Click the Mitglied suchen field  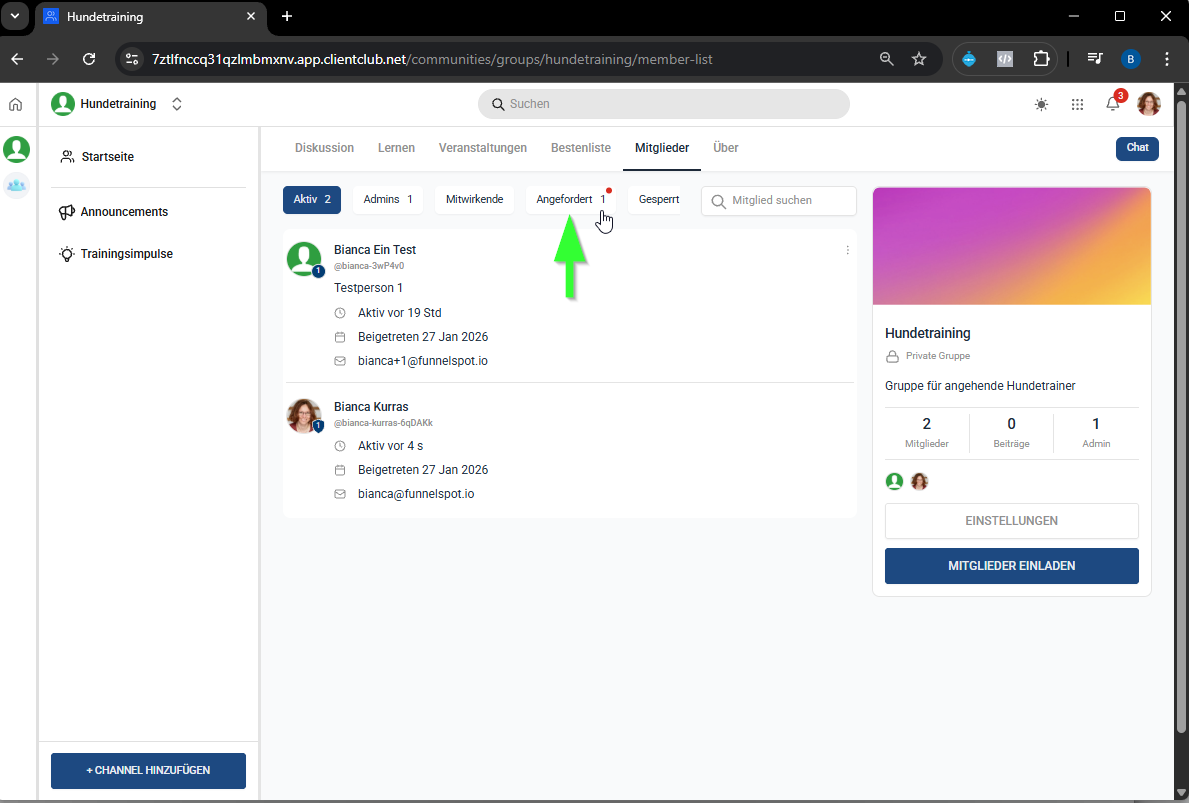[x=779, y=200]
